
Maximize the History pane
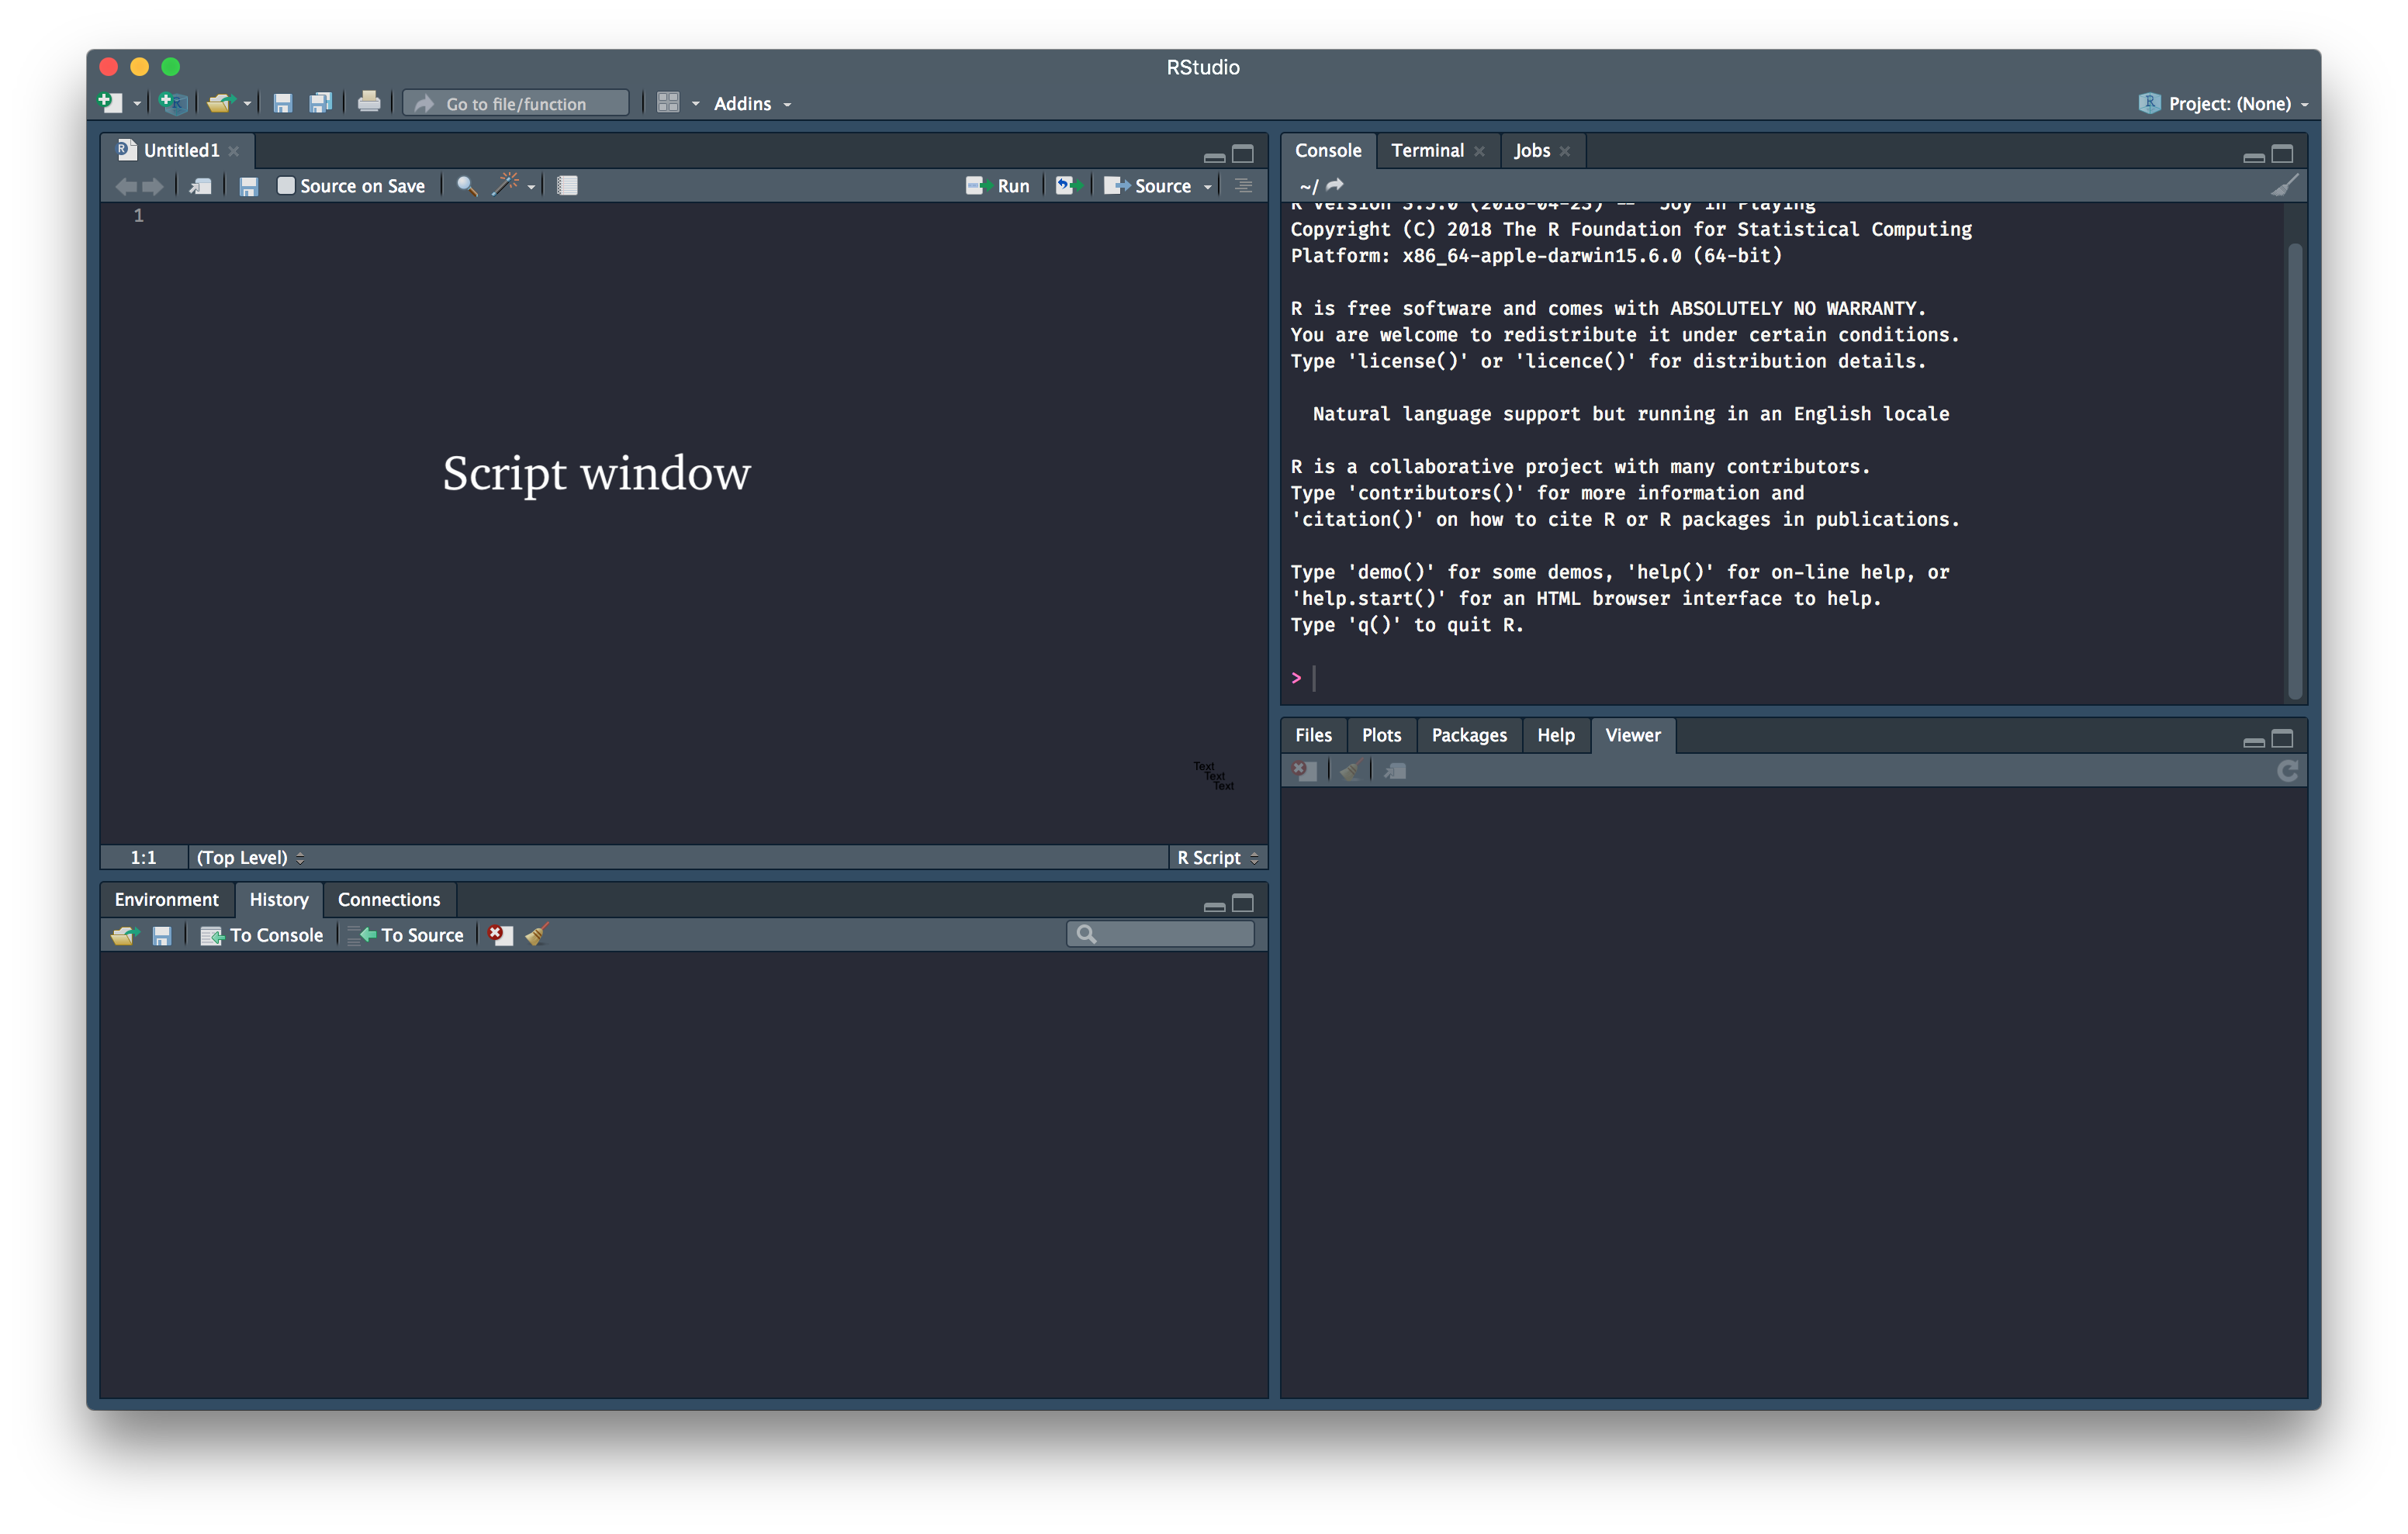coord(1243,904)
